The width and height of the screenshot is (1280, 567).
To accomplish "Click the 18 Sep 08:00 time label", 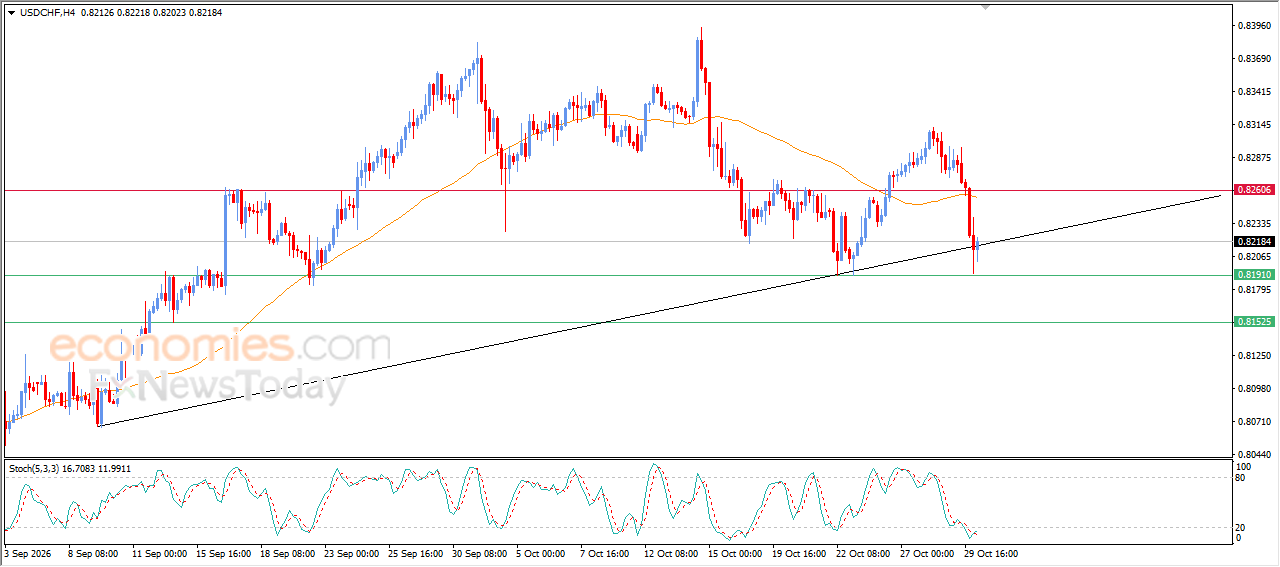I will 289,552.
